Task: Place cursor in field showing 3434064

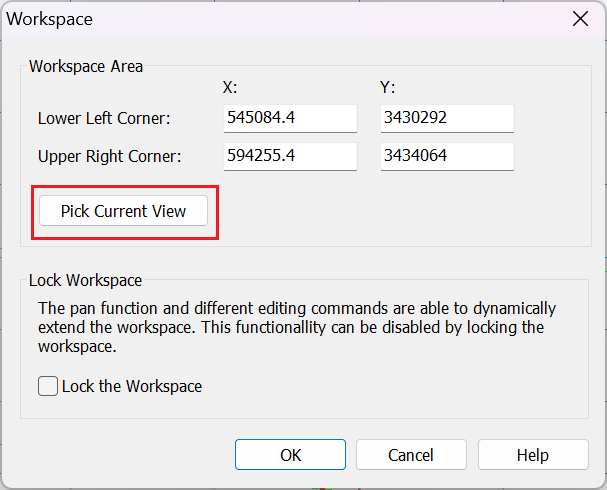Action: [x=447, y=156]
